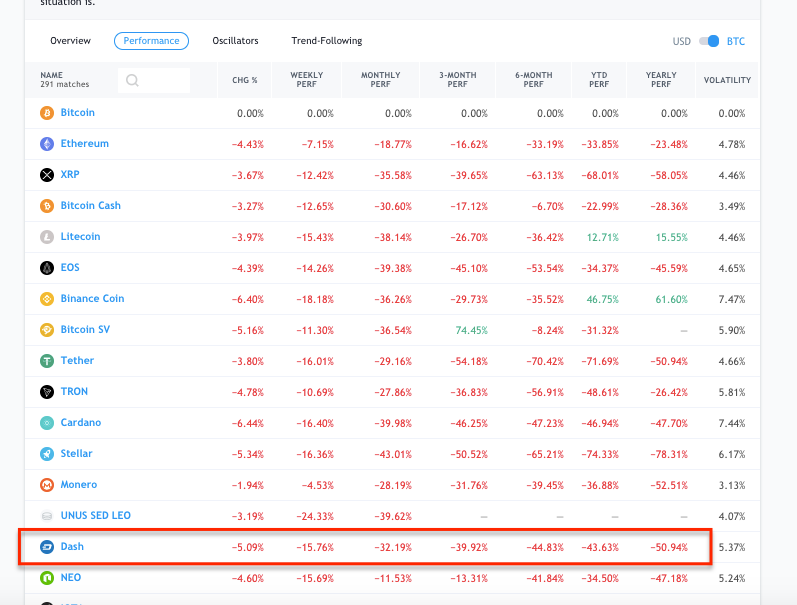This screenshot has width=797, height=605.
Task: Select the USD currency label
Action: 682,42
